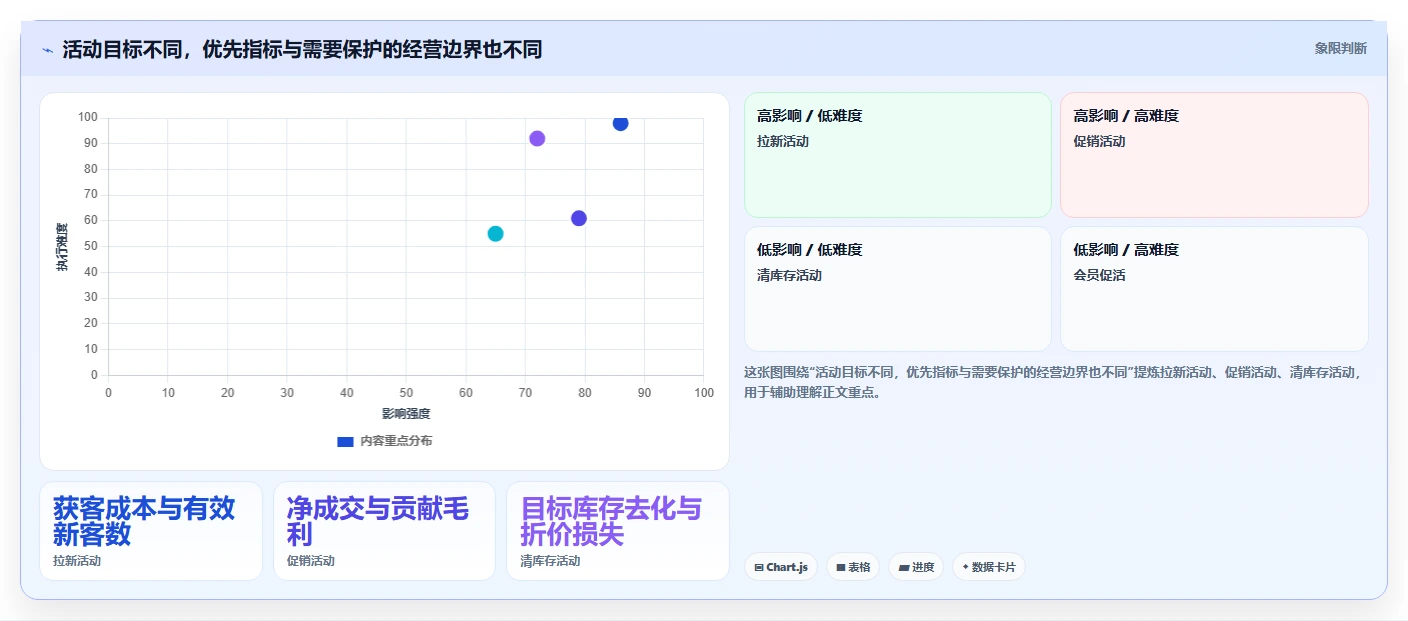Click 会员促活 text in quadrant card
Image resolution: width=1408 pixels, height=621 pixels.
[x=1099, y=275]
